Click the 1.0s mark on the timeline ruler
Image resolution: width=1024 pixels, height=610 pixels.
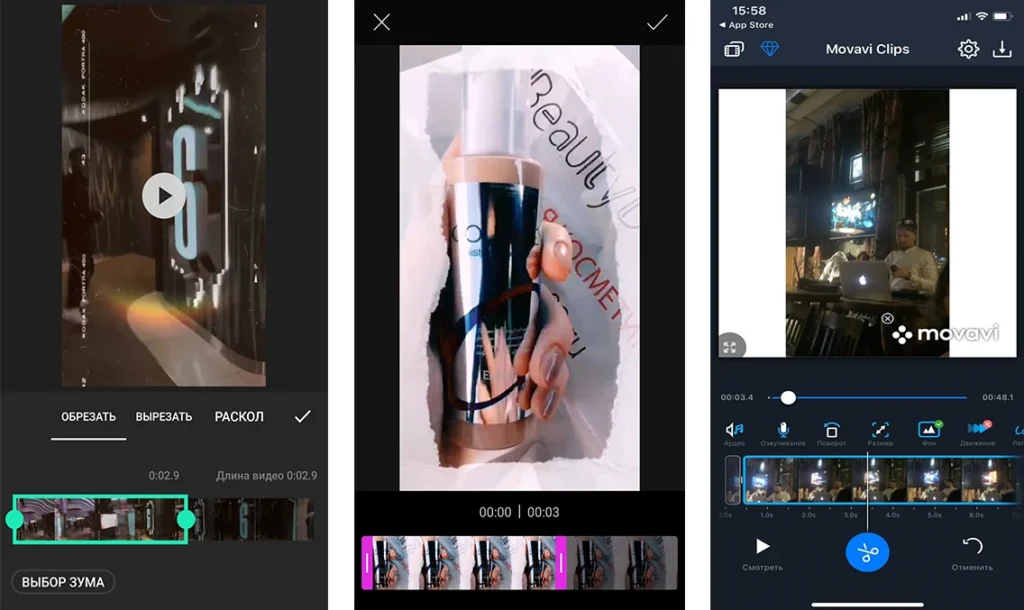click(767, 515)
